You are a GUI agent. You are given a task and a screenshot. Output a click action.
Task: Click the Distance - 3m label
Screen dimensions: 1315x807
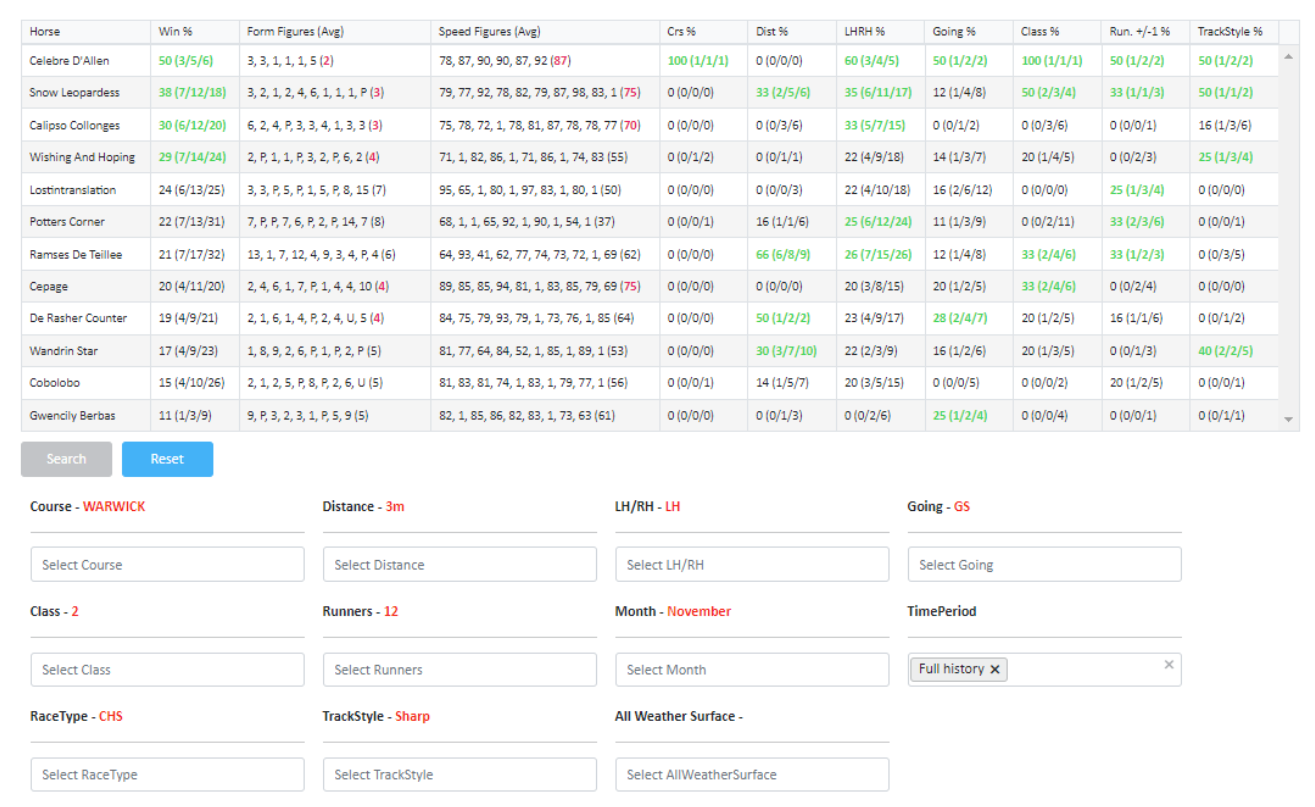pos(363,507)
